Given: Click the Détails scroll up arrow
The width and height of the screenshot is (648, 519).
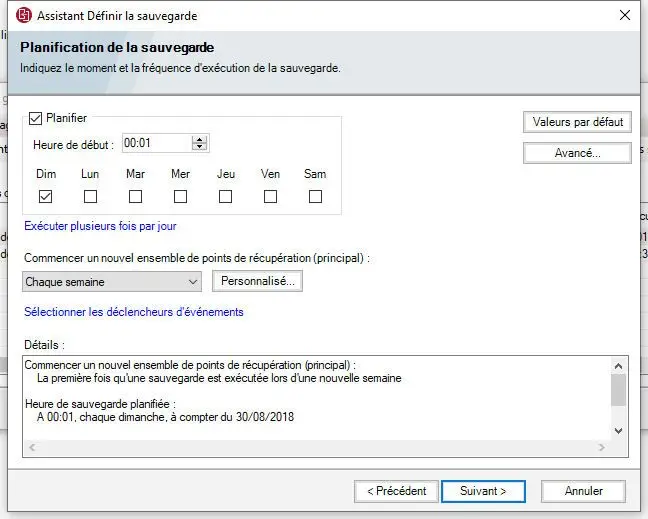Looking at the screenshot, I should point(618,366).
